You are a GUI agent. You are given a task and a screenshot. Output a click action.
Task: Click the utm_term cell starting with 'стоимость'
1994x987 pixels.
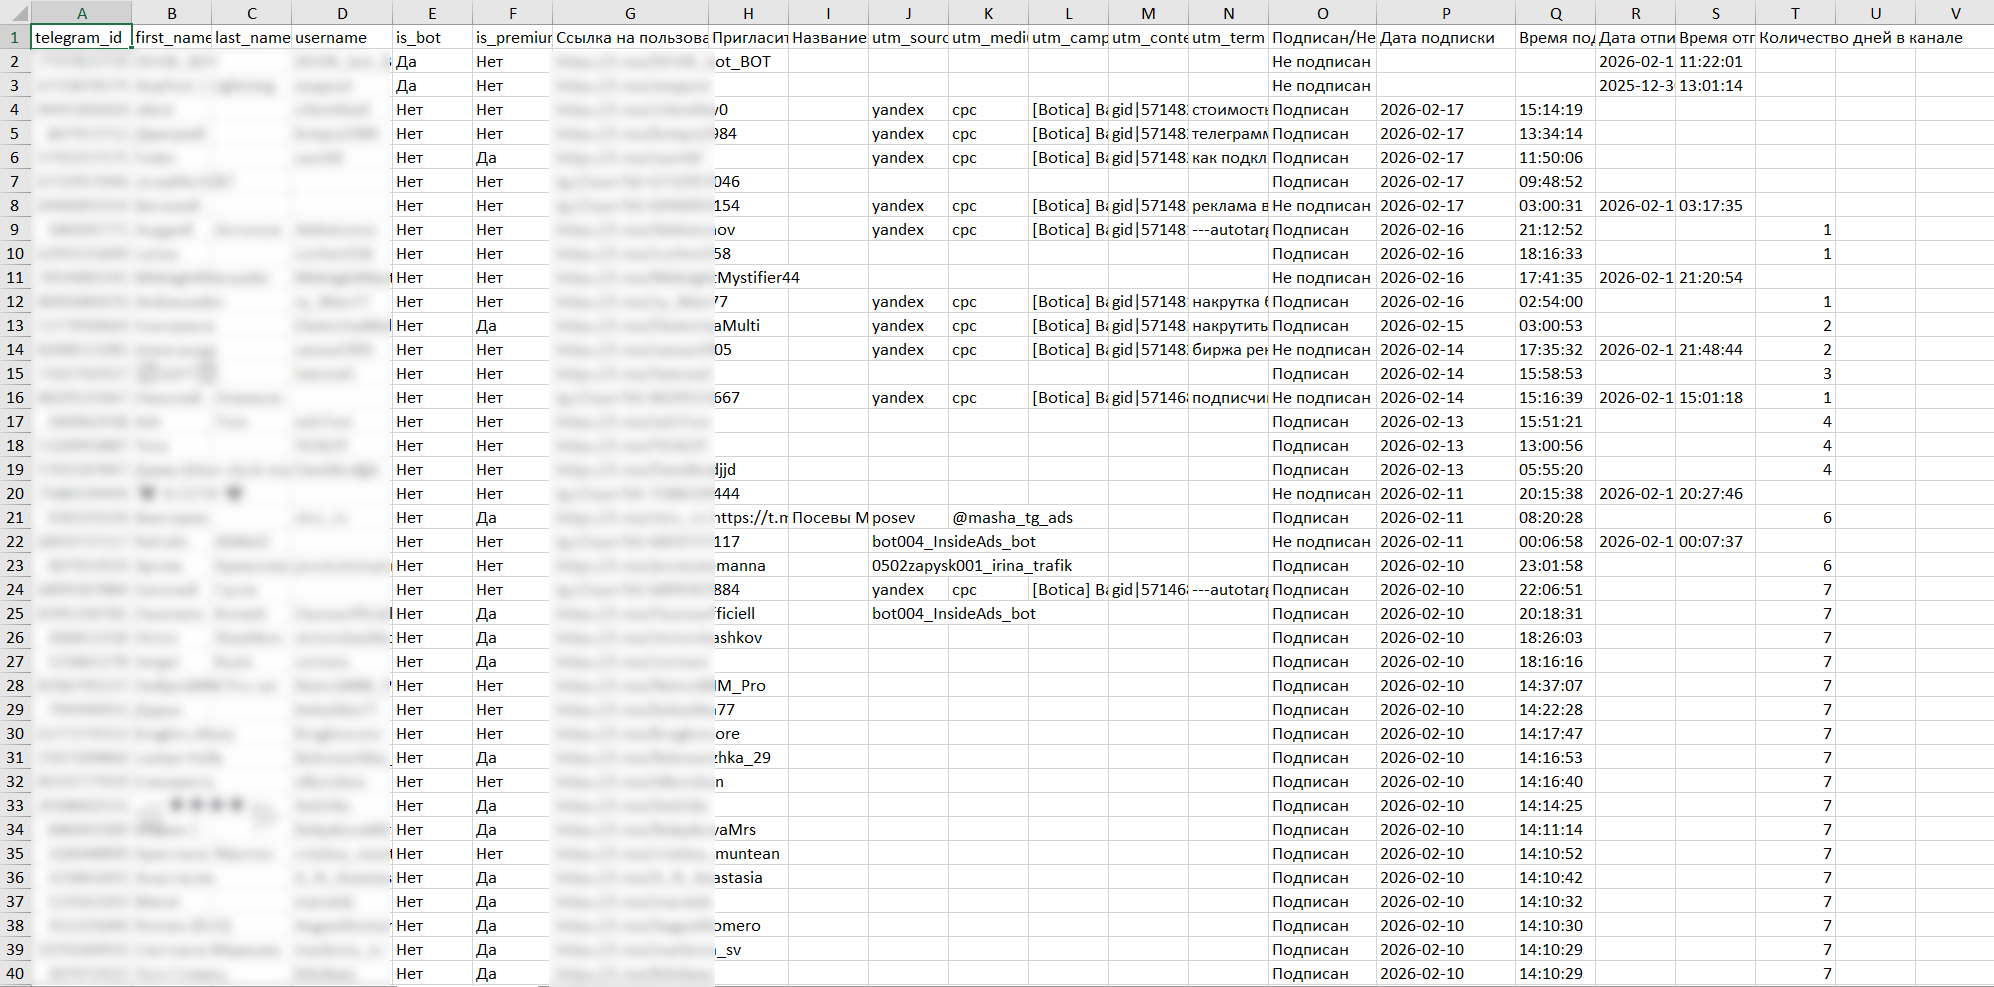(1228, 109)
